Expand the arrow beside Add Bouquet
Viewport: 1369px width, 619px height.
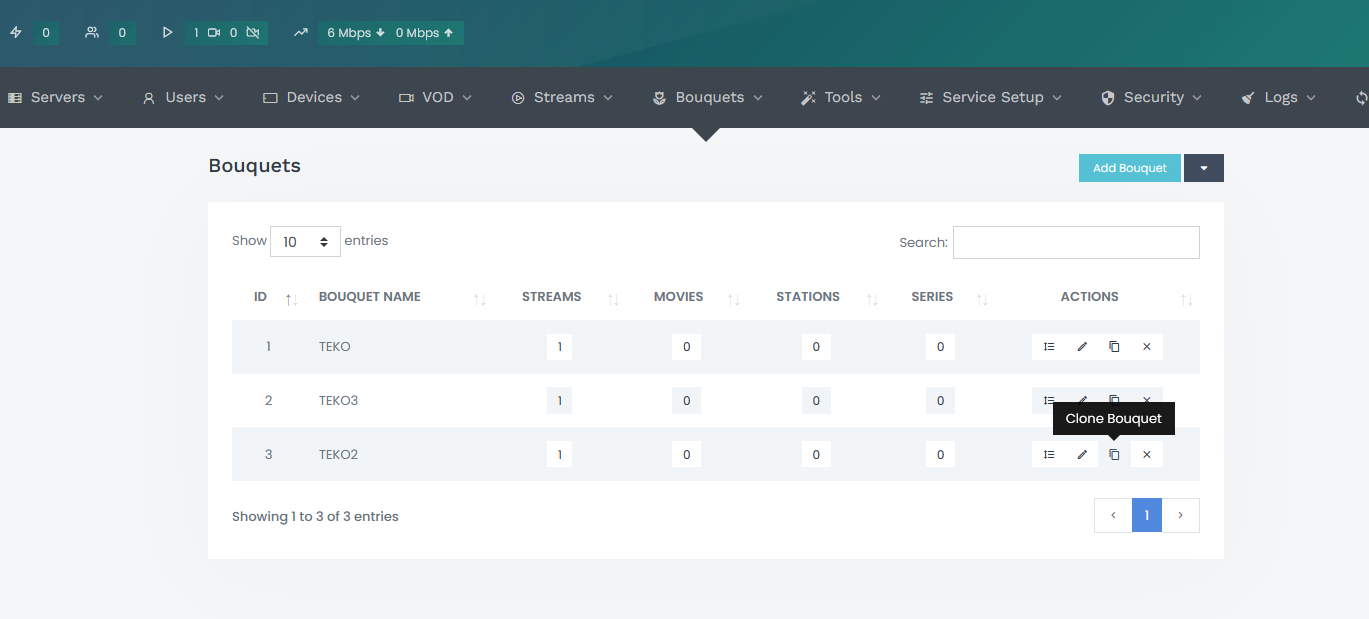pos(1203,168)
